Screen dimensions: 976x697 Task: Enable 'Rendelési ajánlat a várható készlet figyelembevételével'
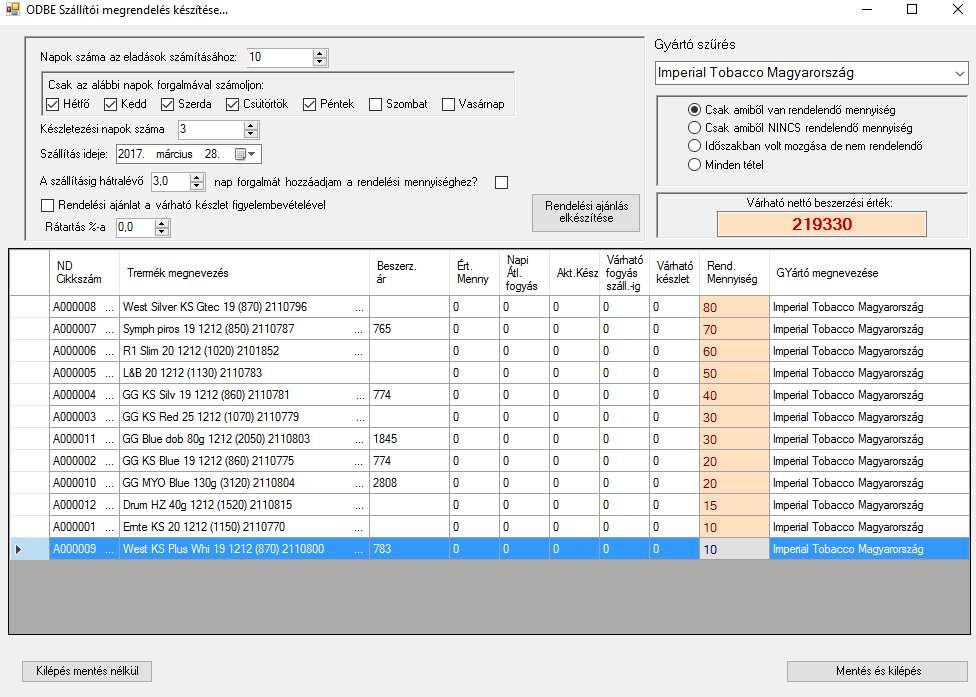click(47, 205)
